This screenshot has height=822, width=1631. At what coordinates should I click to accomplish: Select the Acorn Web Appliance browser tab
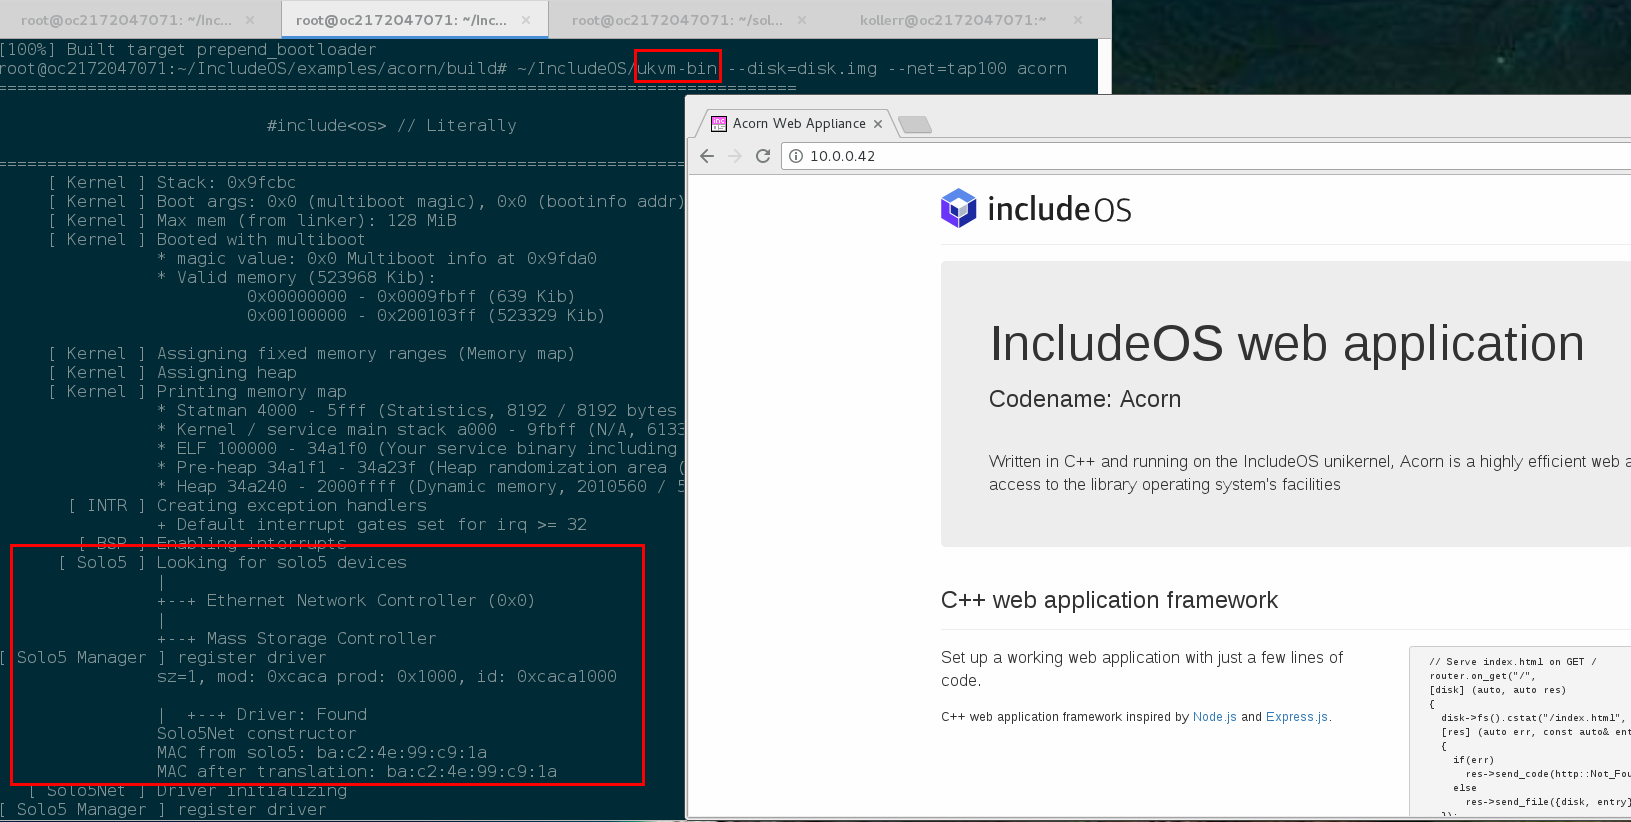click(x=798, y=124)
